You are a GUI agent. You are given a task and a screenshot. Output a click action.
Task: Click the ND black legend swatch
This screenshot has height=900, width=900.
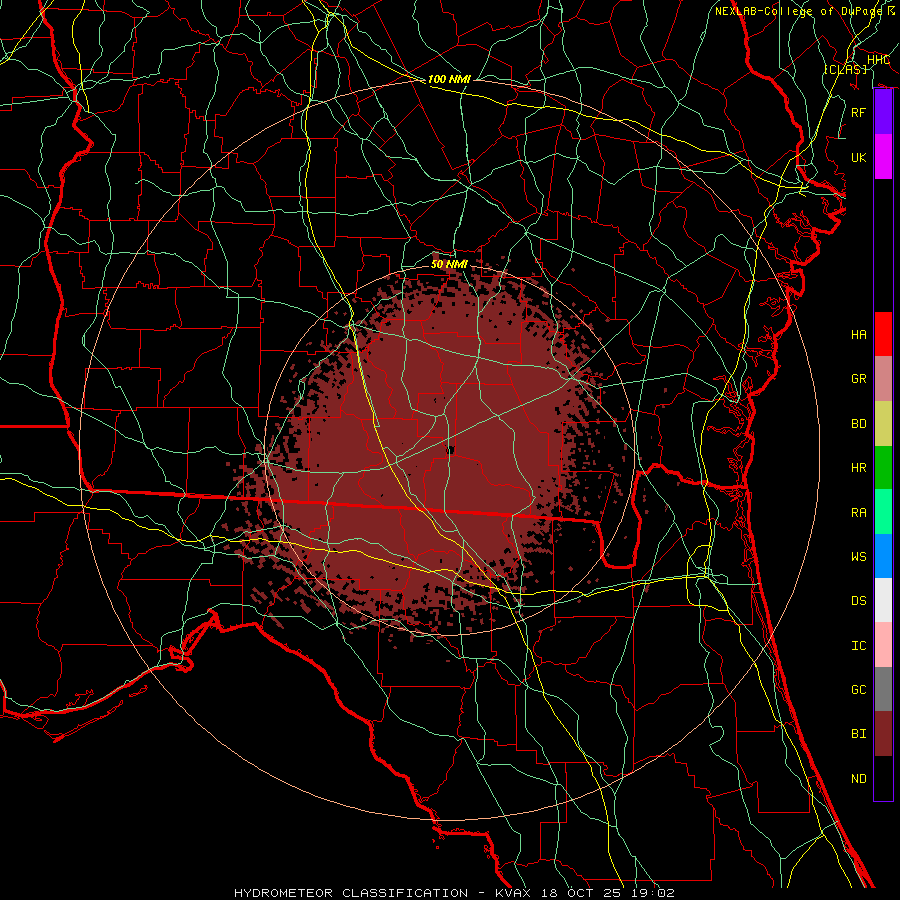tap(883, 778)
